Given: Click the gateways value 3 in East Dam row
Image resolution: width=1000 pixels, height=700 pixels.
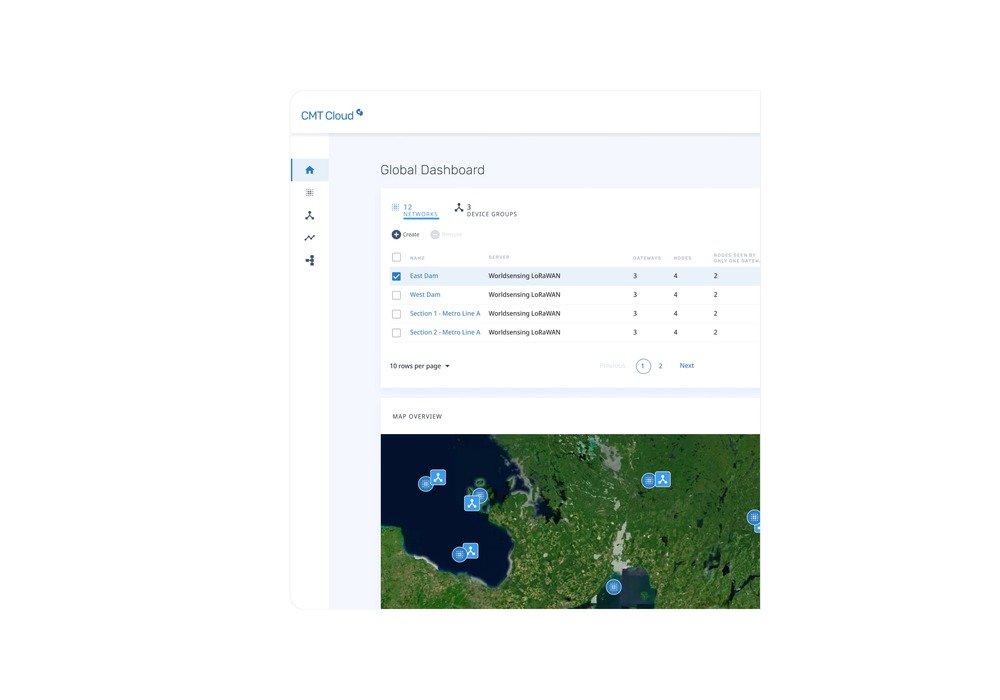Looking at the screenshot, I should [635, 275].
